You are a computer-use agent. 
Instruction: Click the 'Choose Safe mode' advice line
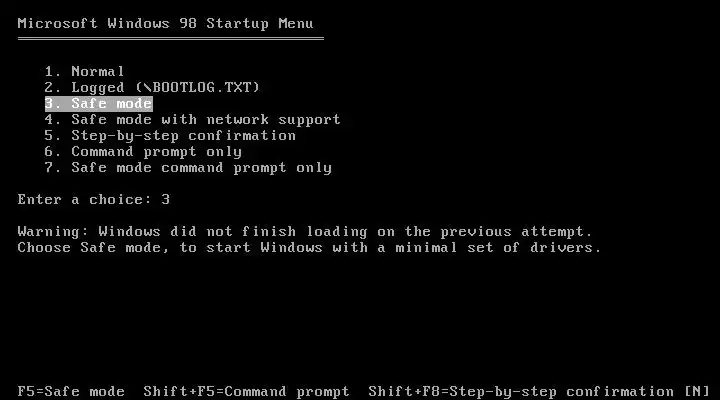pos(309,248)
